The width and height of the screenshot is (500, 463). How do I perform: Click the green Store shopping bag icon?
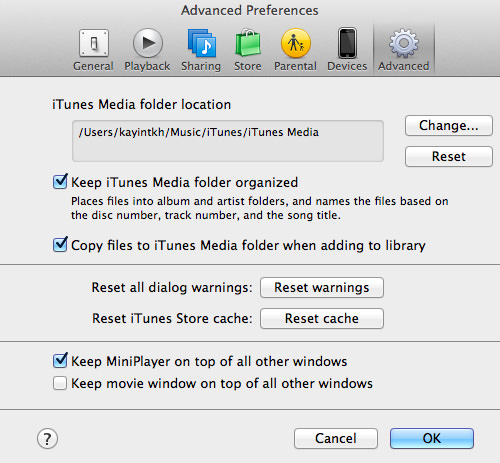(248, 43)
